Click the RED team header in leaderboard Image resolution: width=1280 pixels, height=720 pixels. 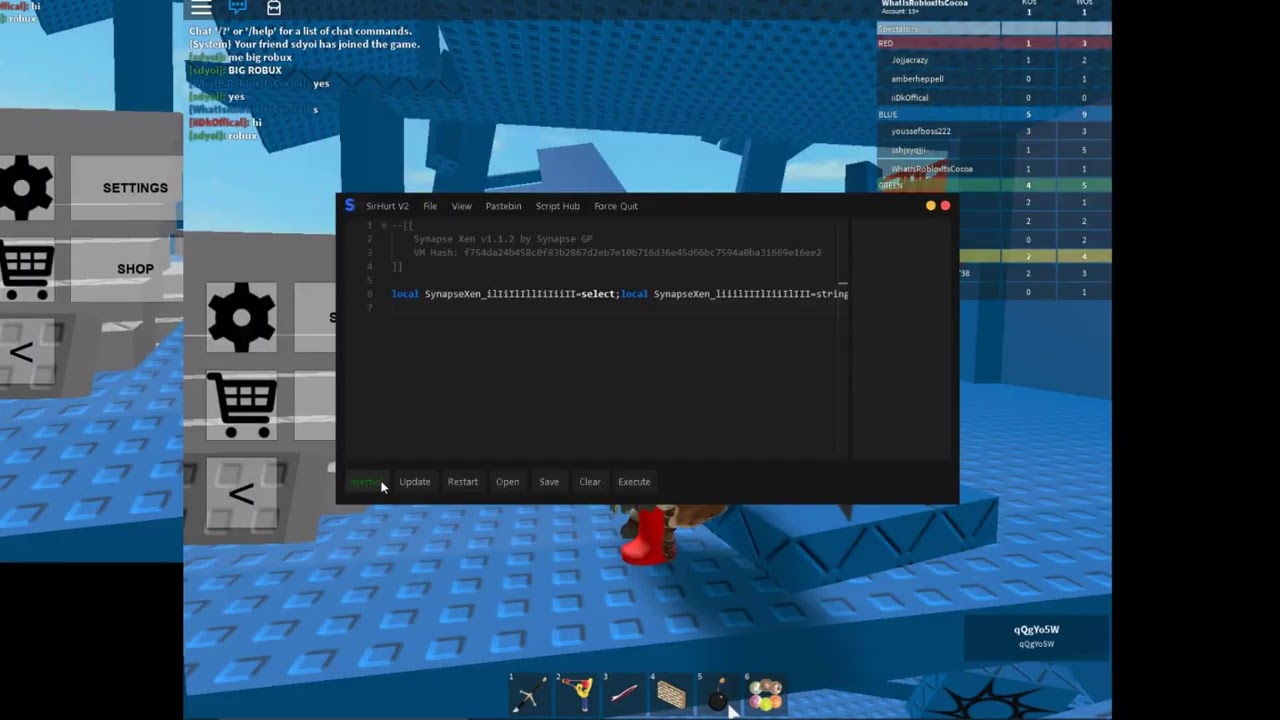coord(994,44)
